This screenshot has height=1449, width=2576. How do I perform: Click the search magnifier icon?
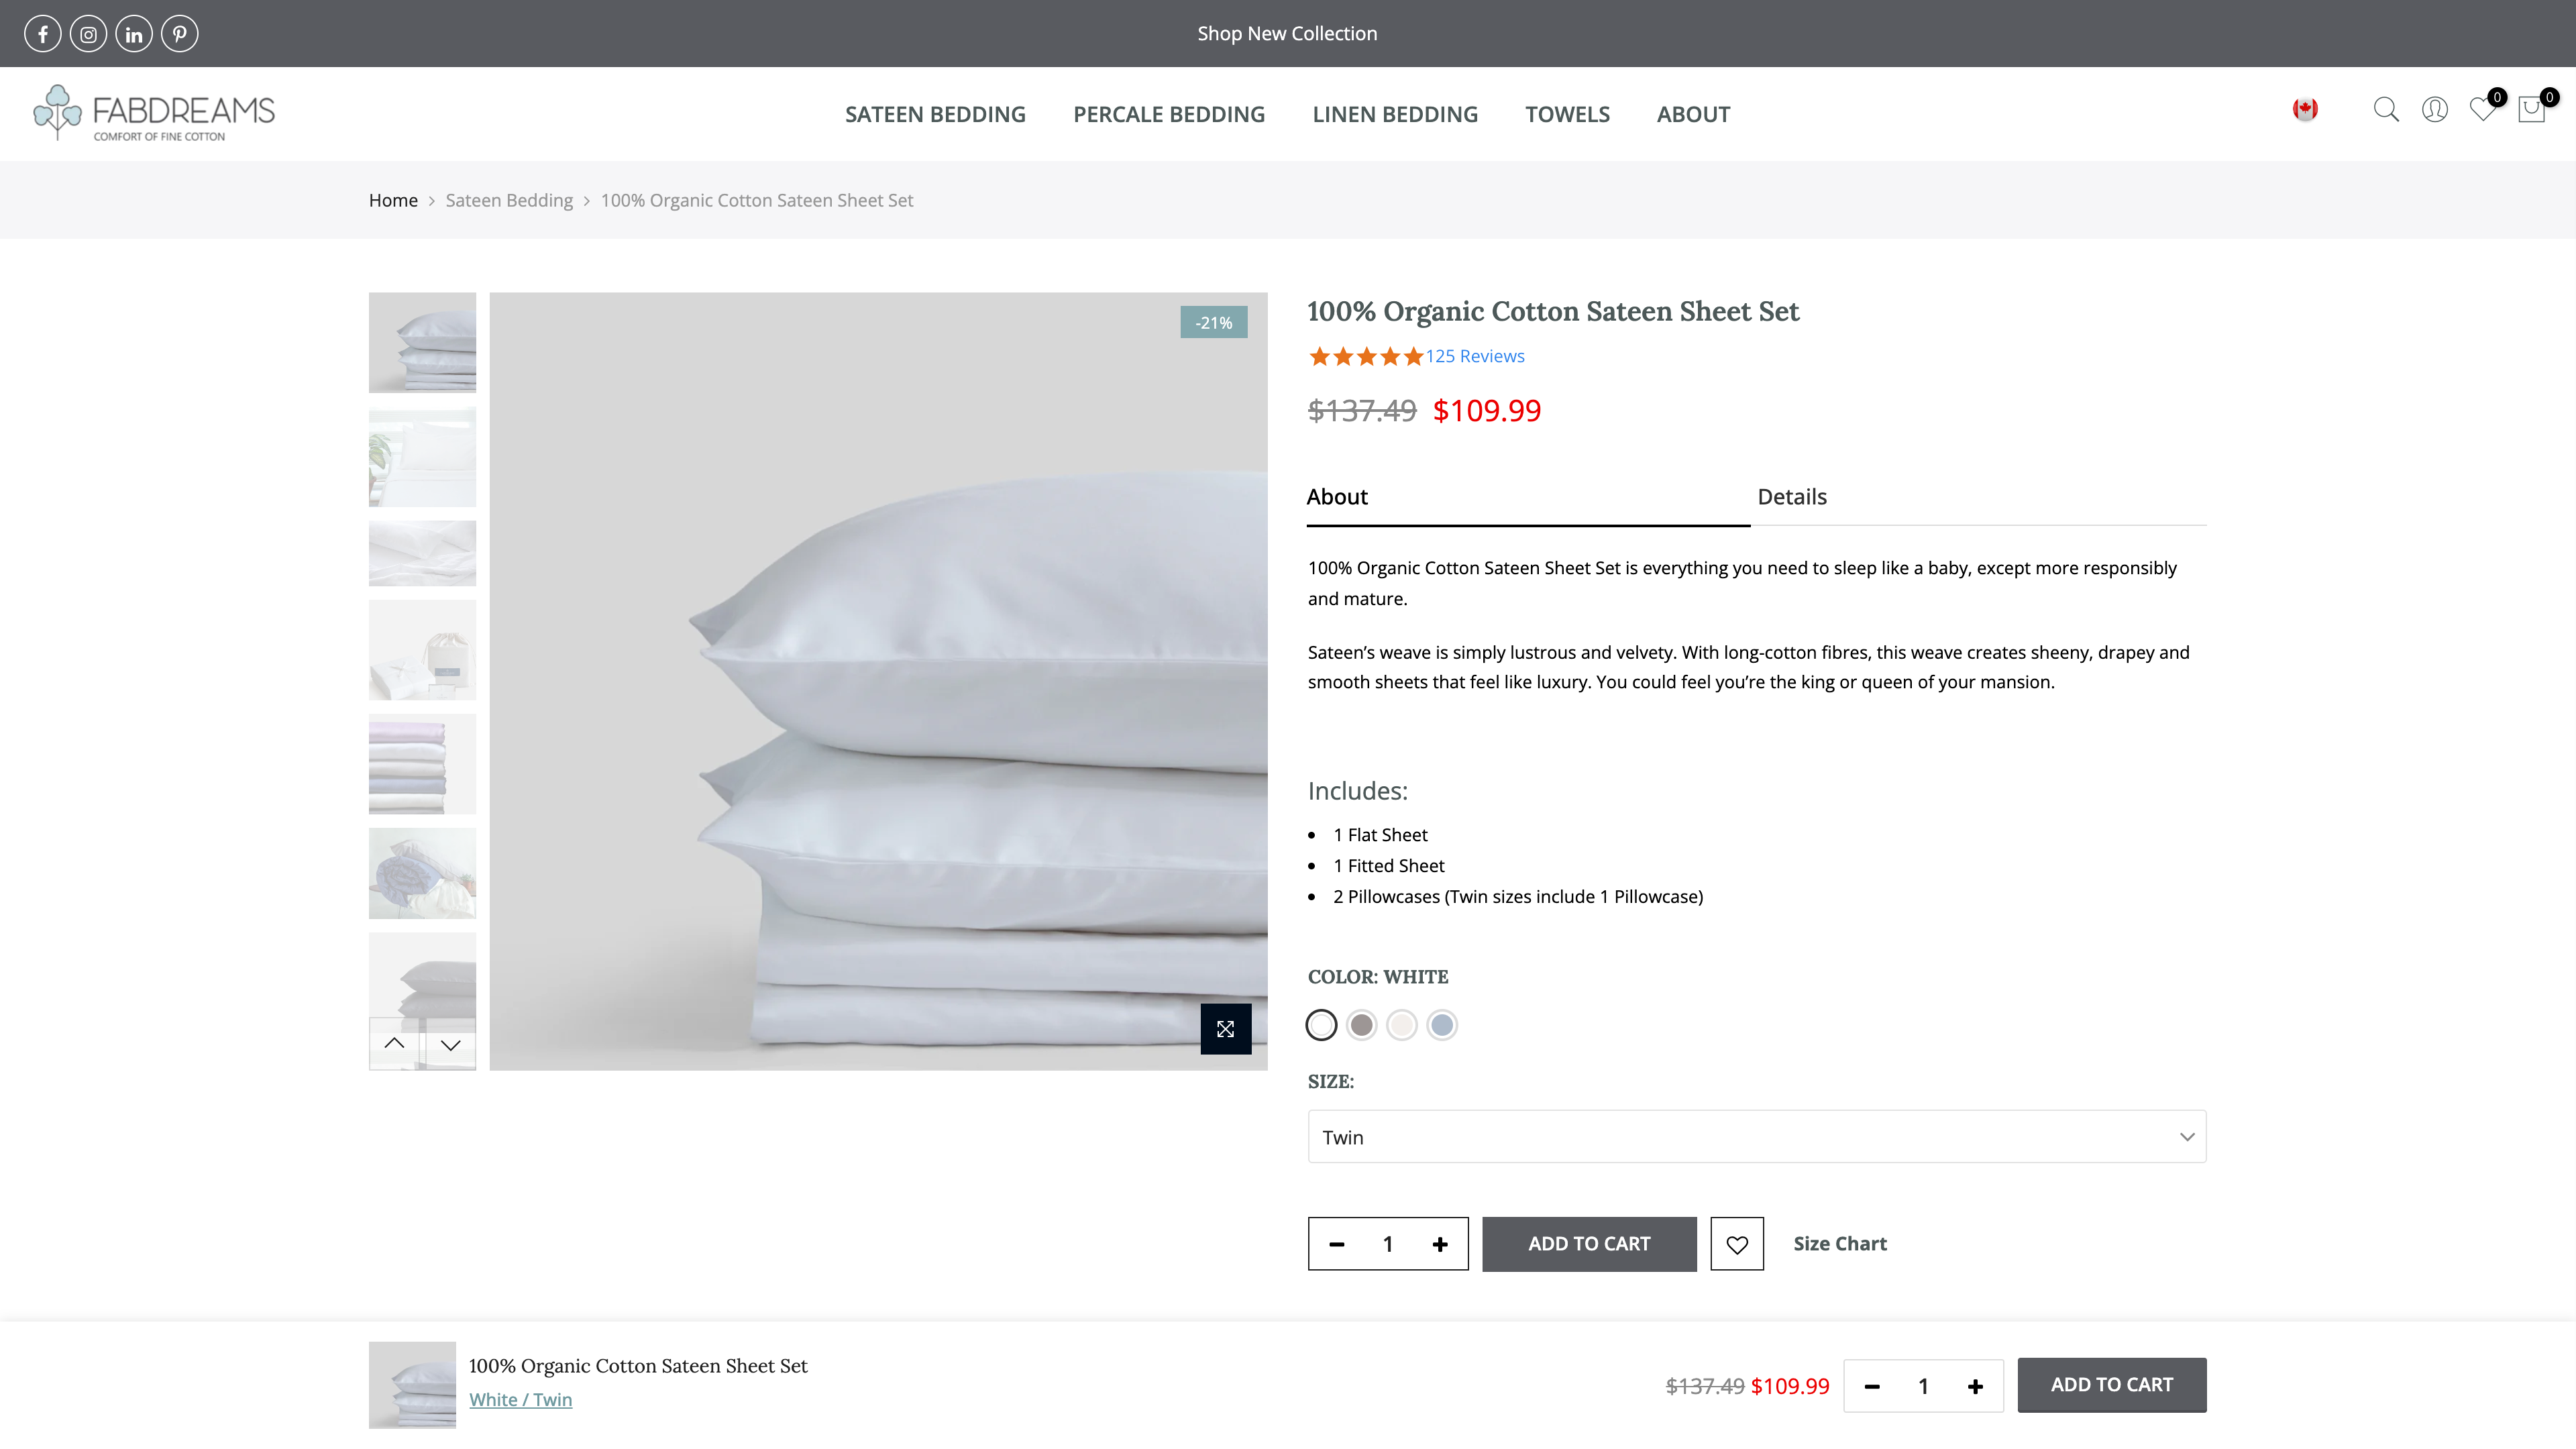click(2386, 109)
